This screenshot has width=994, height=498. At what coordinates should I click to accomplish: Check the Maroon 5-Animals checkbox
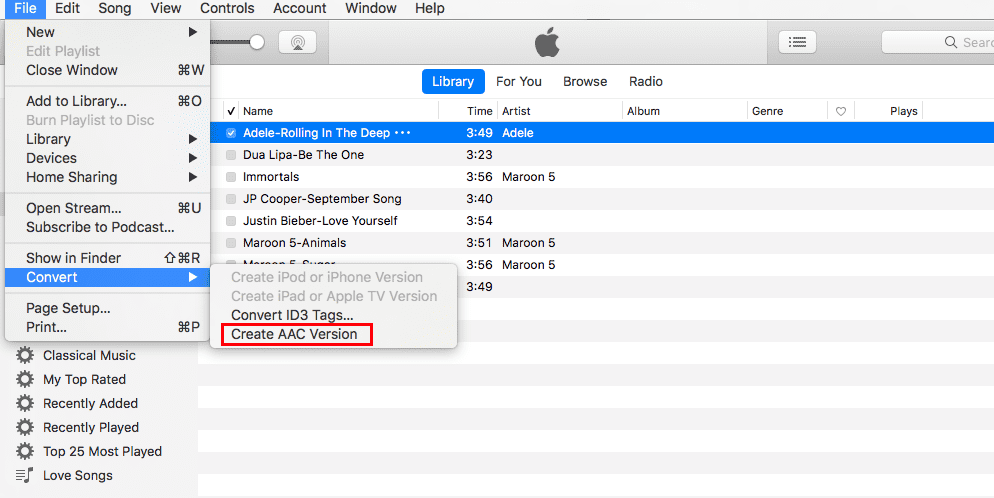click(x=231, y=243)
